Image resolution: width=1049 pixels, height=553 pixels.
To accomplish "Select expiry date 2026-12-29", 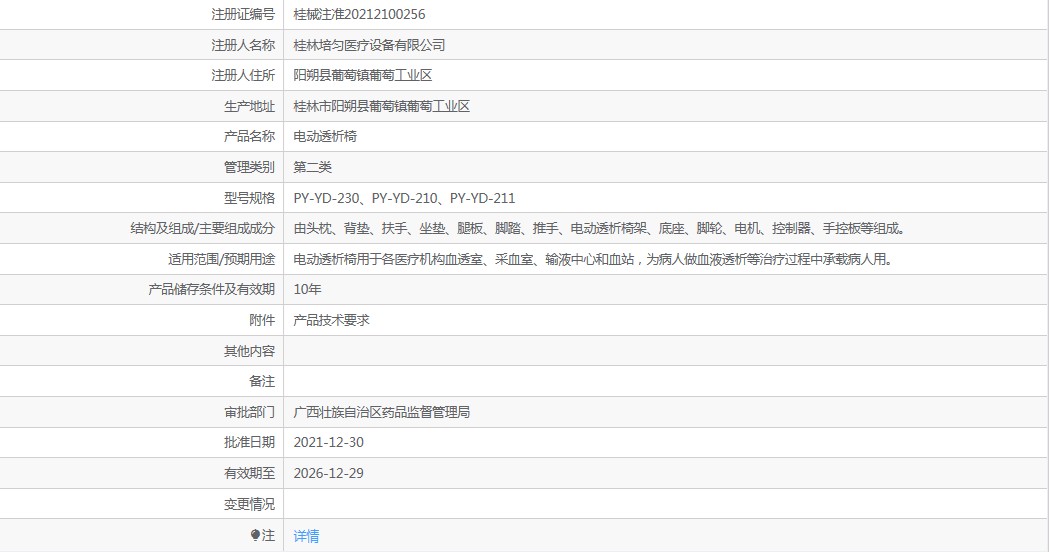I will pyautogui.click(x=328, y=473).
